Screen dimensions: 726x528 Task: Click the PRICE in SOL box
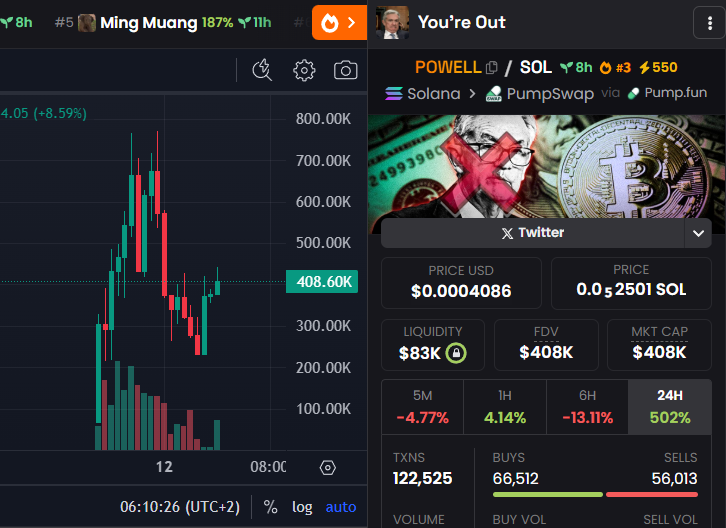(x=631, y=283)
